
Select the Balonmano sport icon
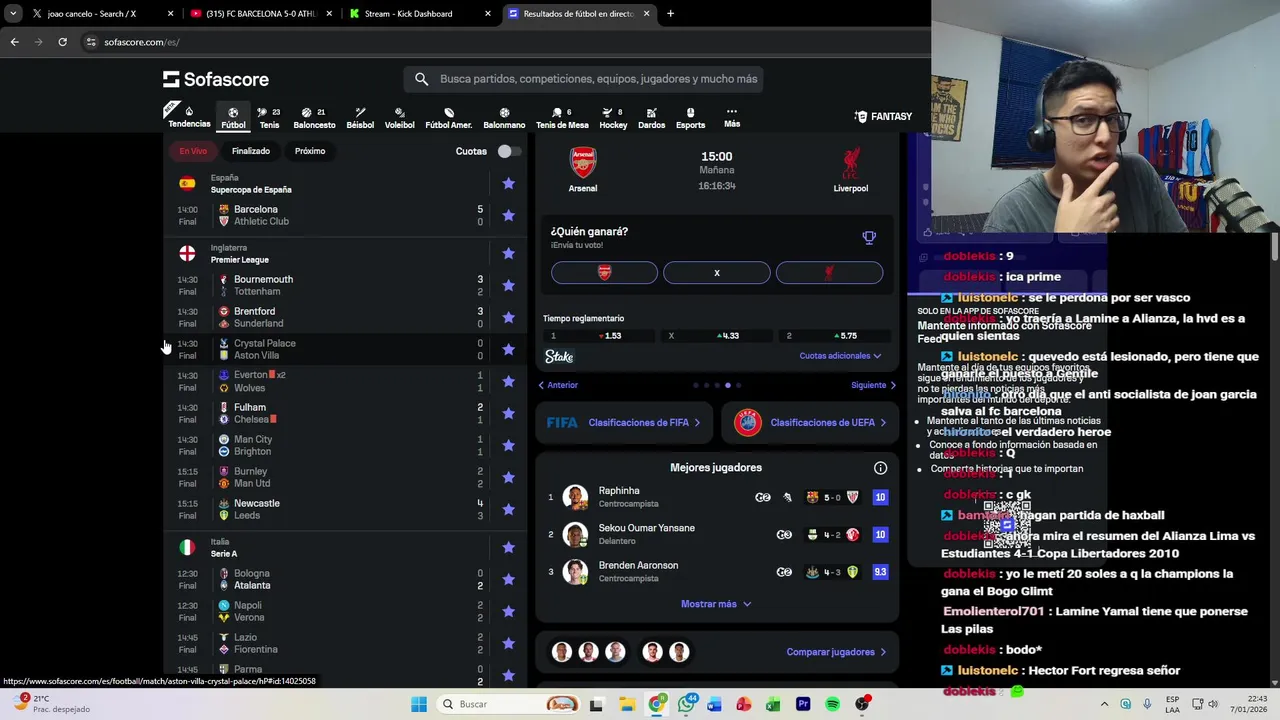(504, 118)
